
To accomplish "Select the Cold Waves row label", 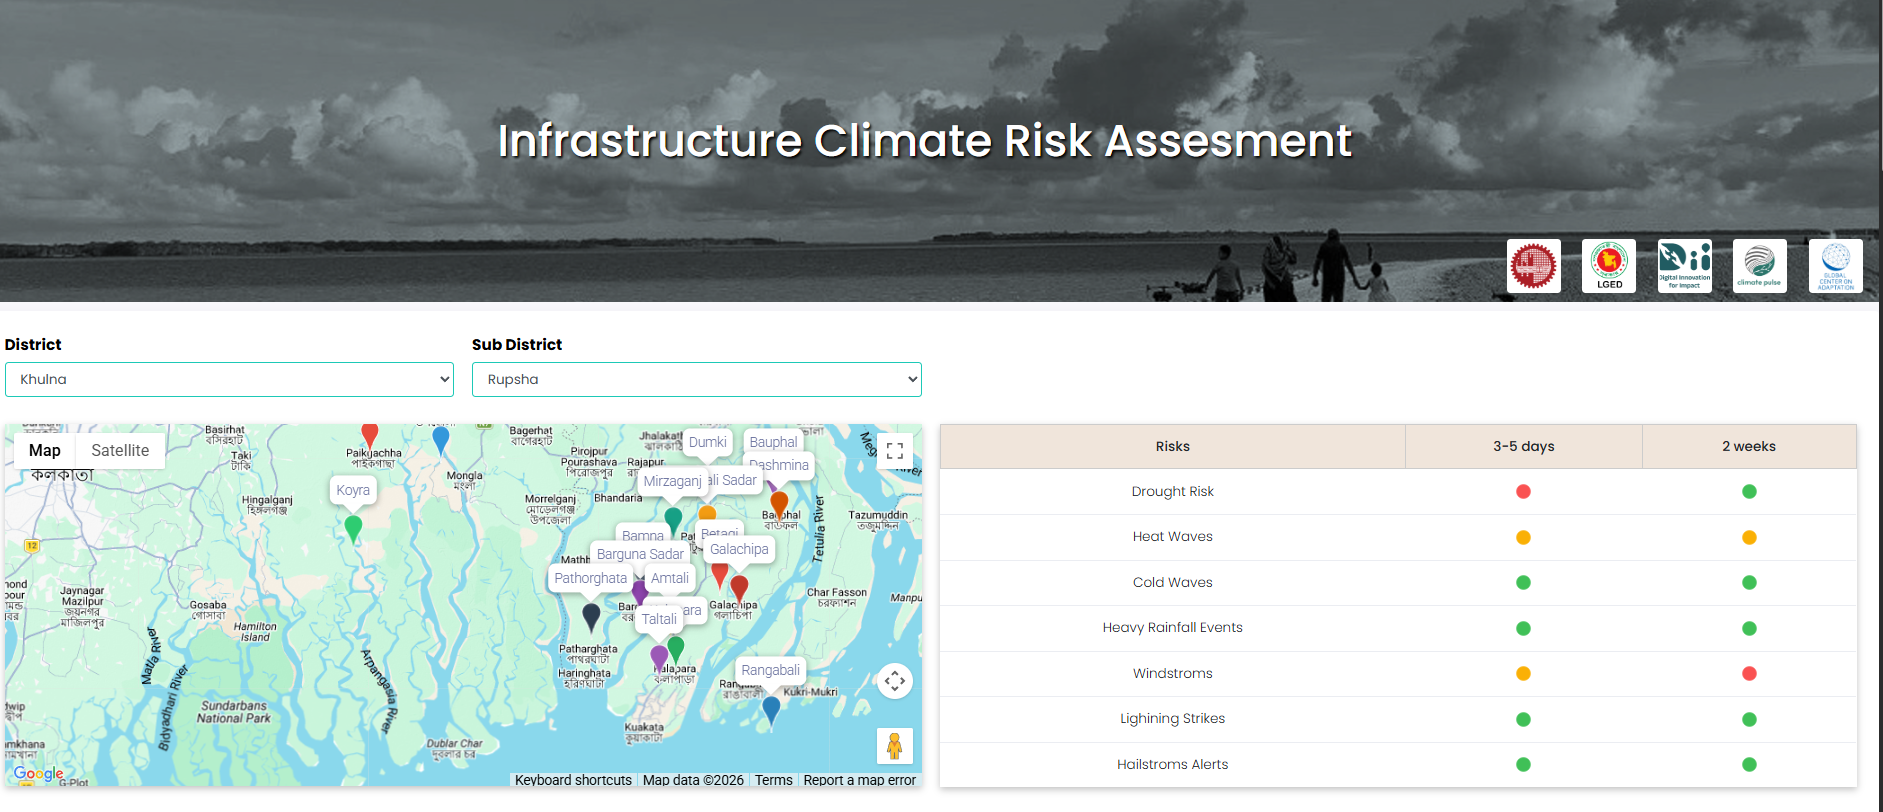I will [x=1172, y=582].
